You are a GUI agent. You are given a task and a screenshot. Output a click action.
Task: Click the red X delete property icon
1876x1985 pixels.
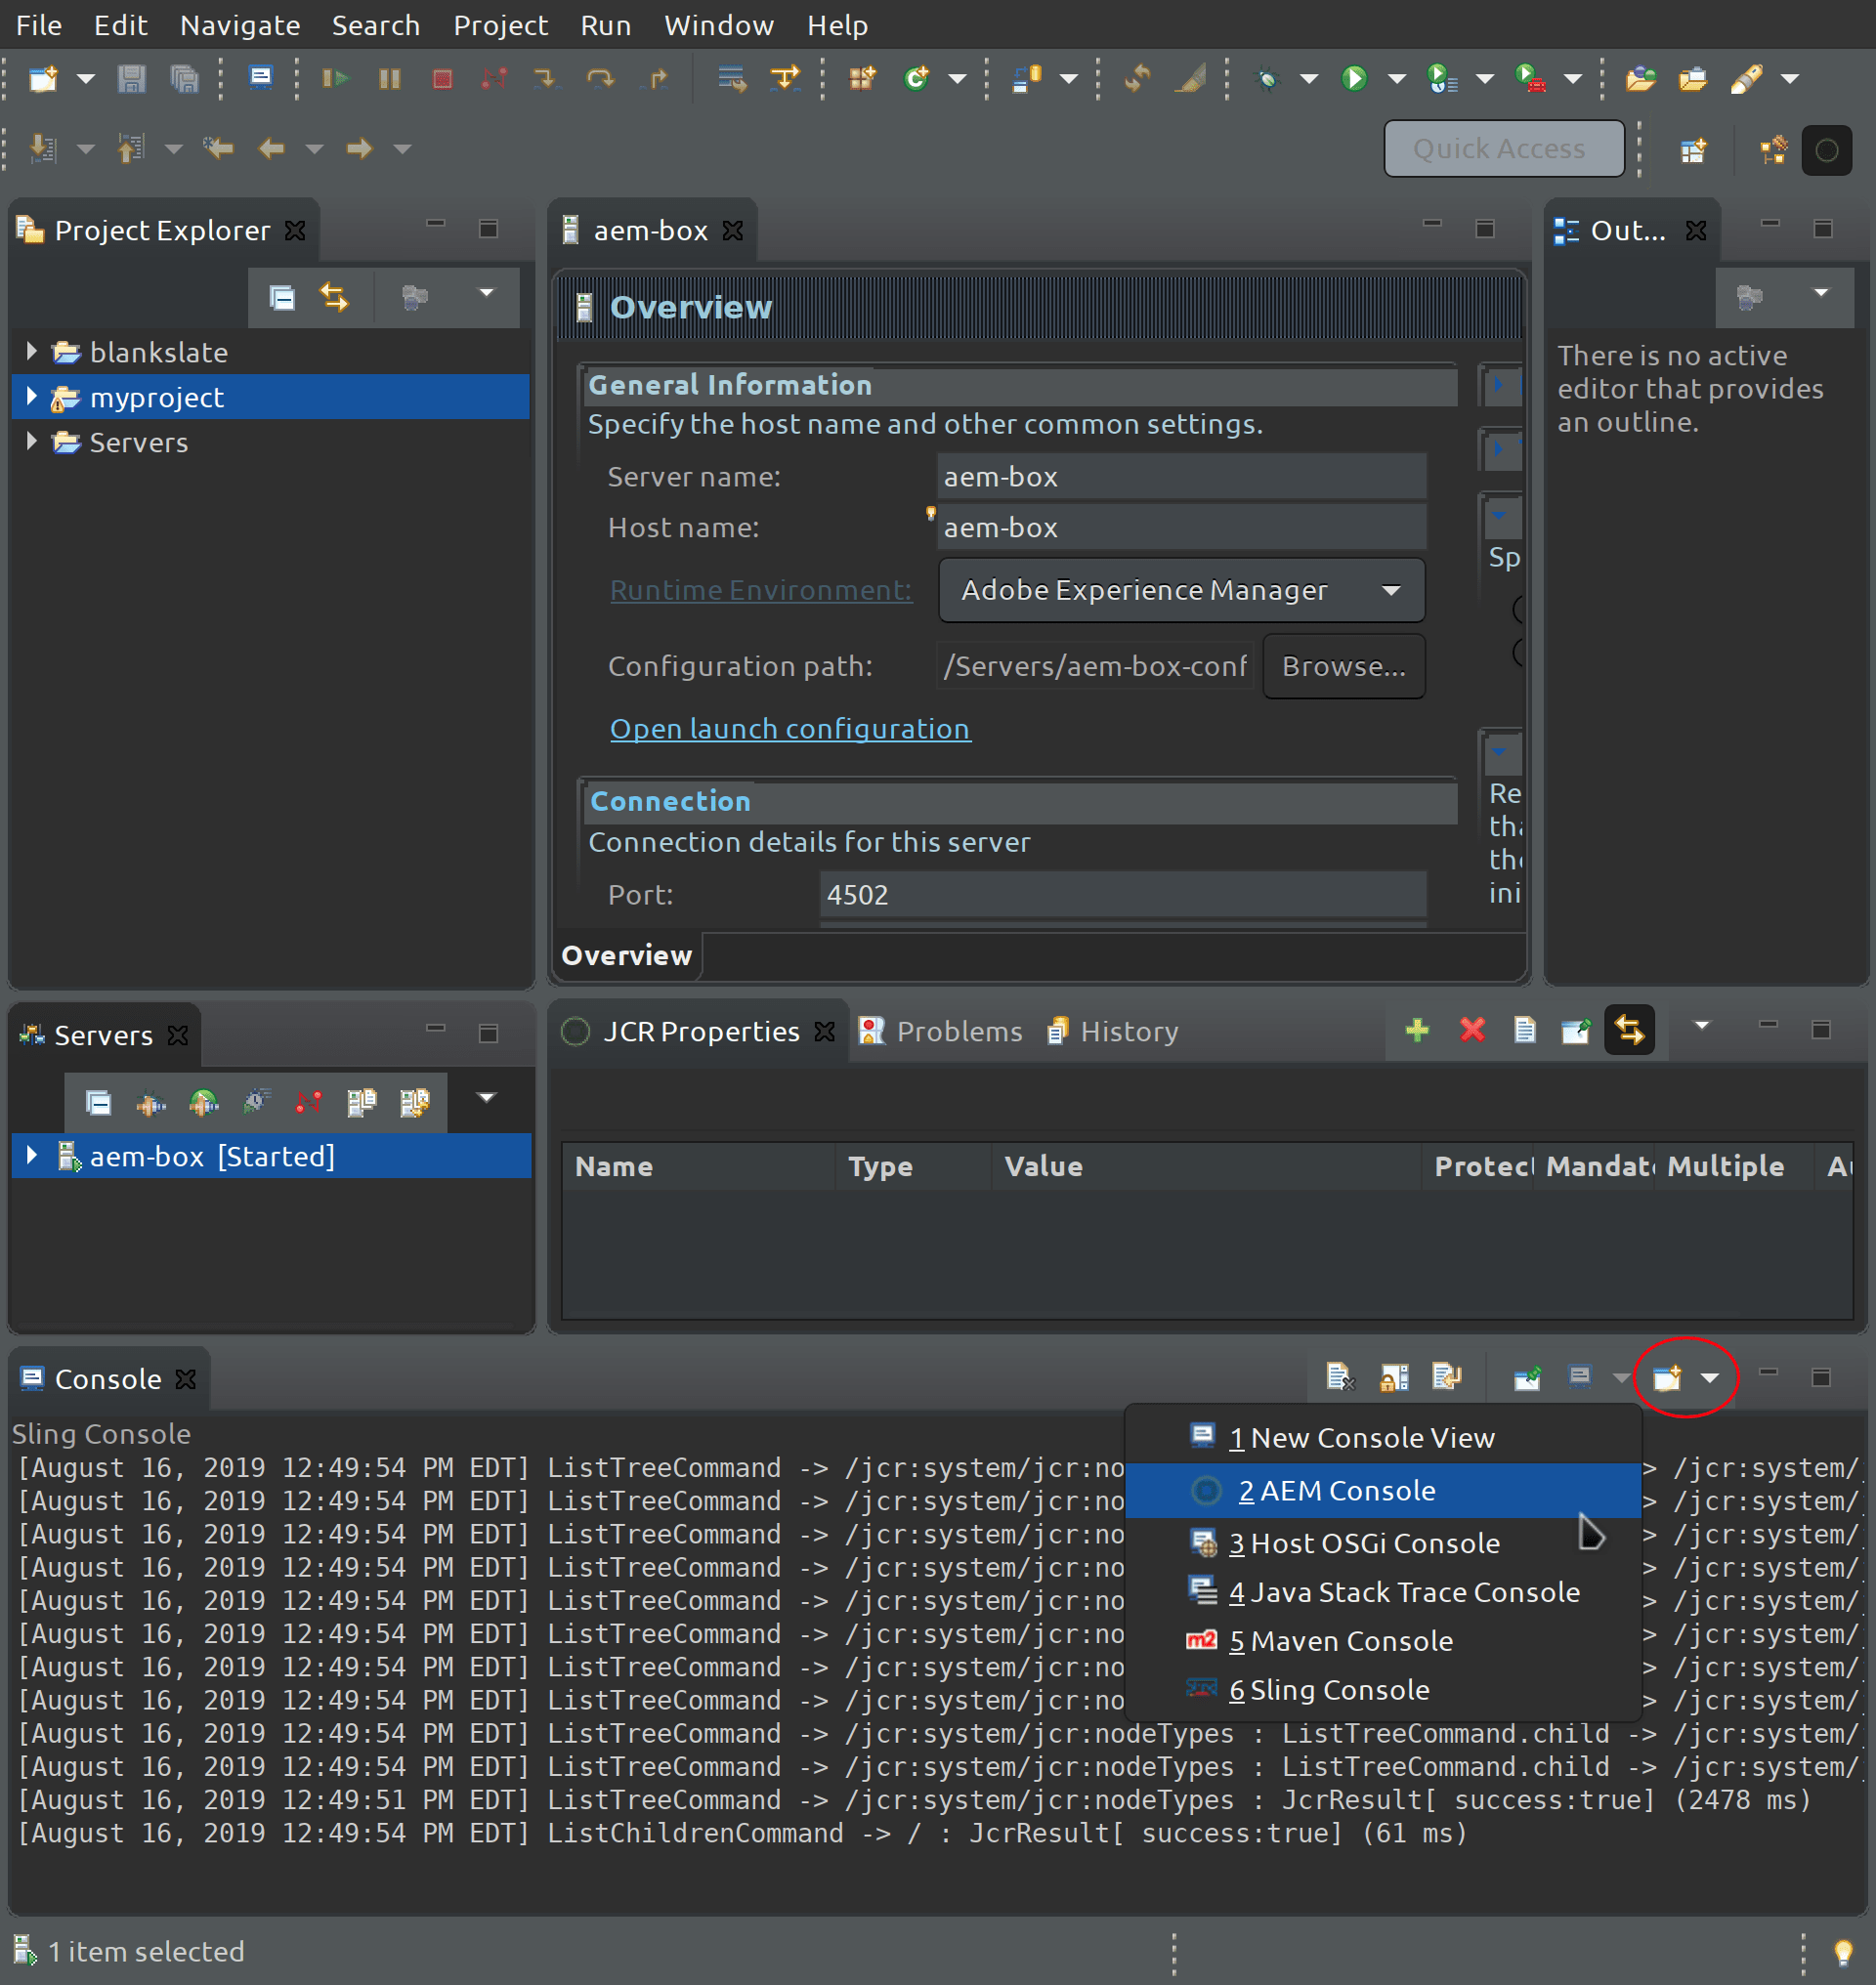tap(1472, 1030)
